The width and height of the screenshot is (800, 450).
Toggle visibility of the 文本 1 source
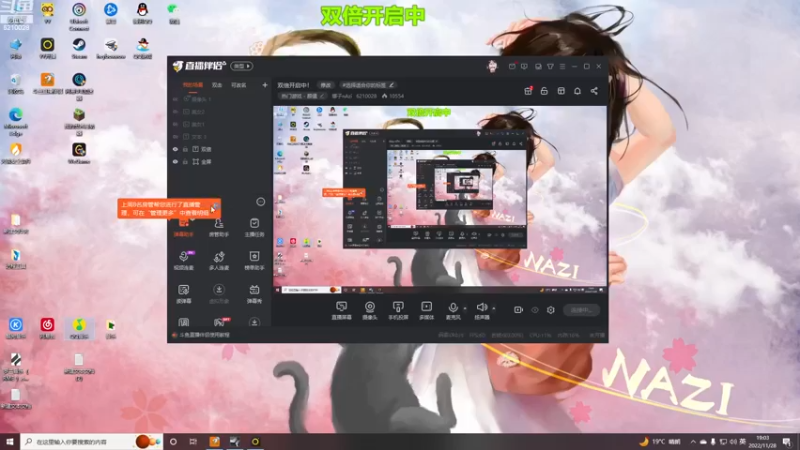[176, 137]
